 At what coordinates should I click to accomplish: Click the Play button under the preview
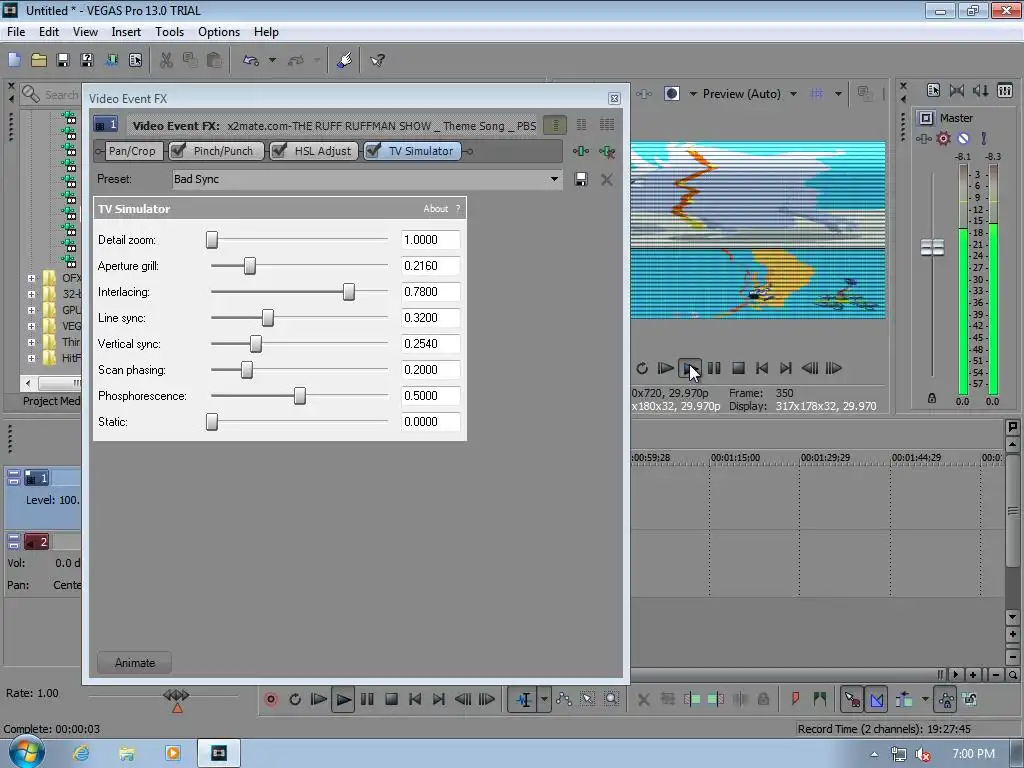(x=690, y=368)
